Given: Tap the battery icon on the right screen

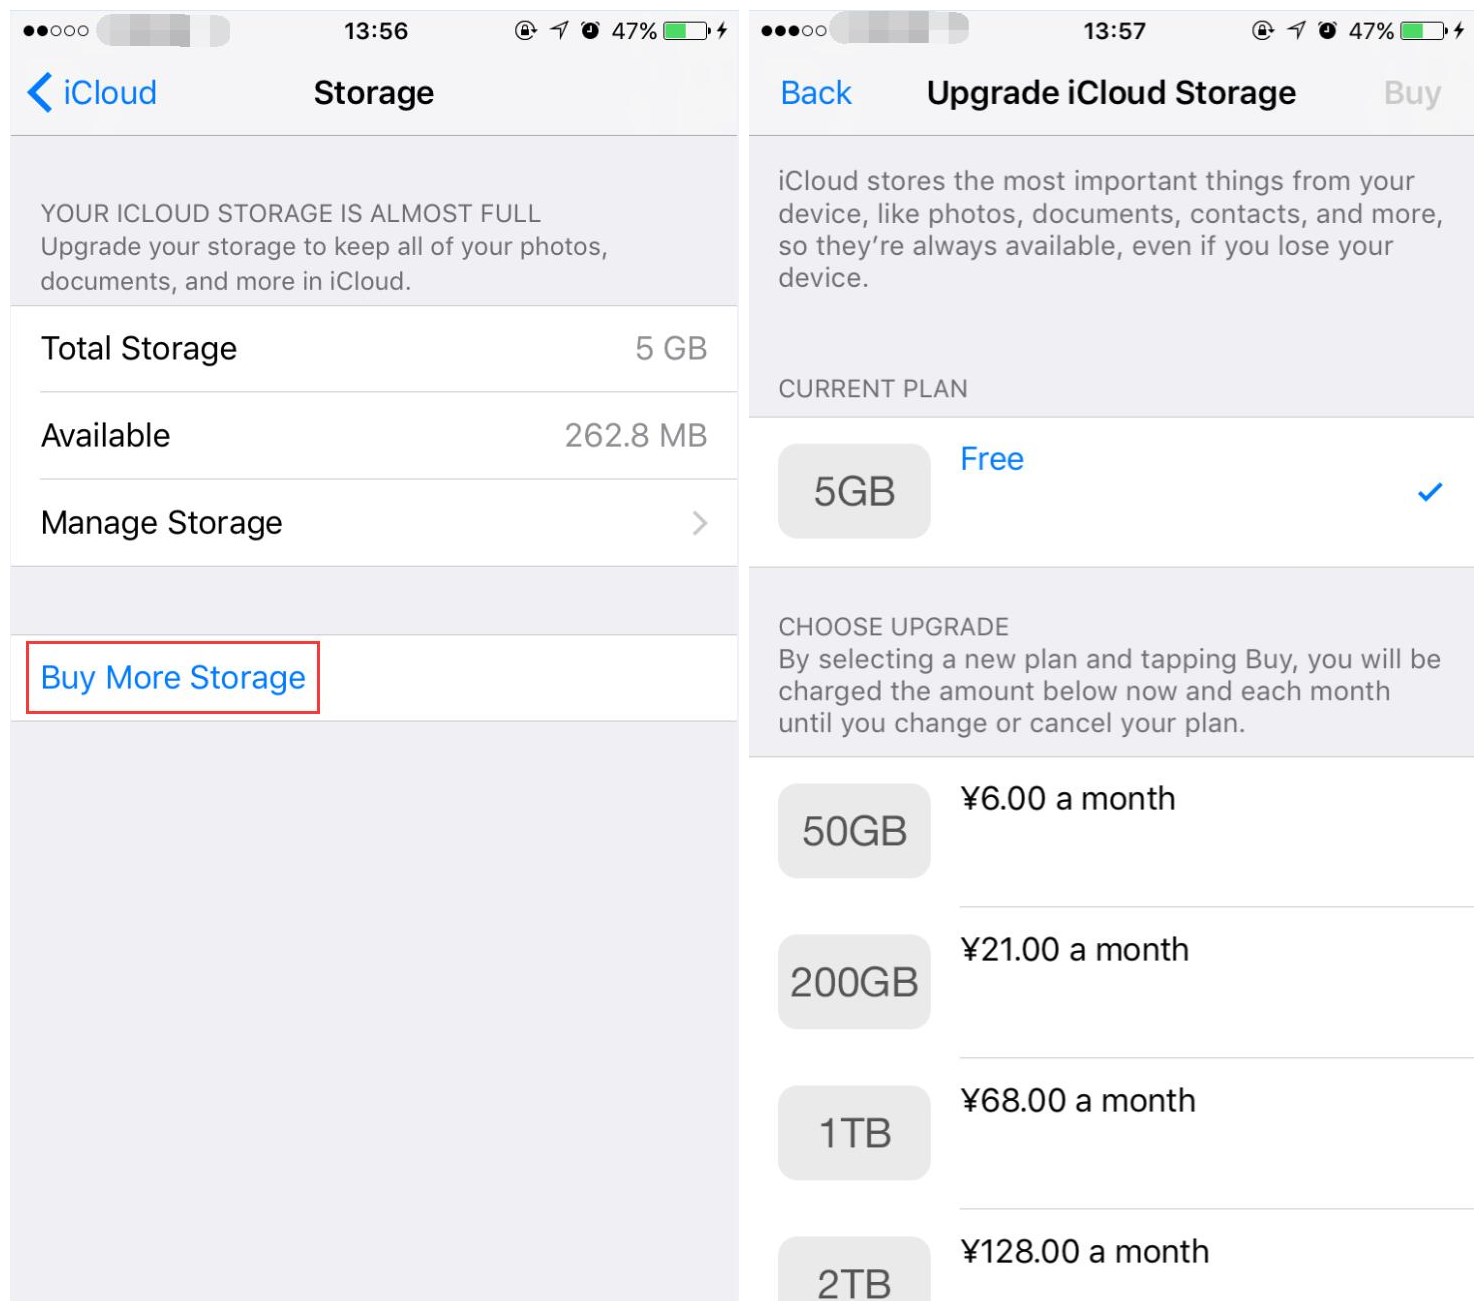Looking at the screenshot, I should pyautogui.click(x=1424, y=31).
